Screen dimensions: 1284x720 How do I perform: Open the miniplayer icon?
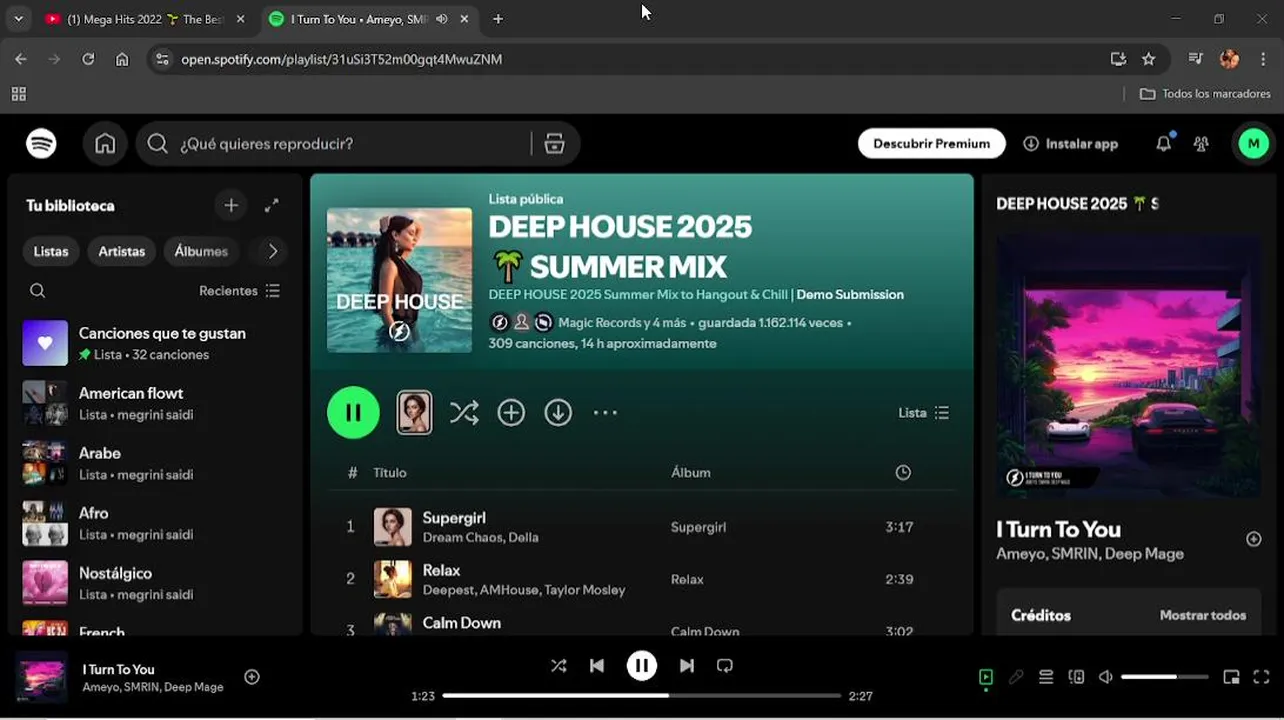click(x=1231, y=677)
